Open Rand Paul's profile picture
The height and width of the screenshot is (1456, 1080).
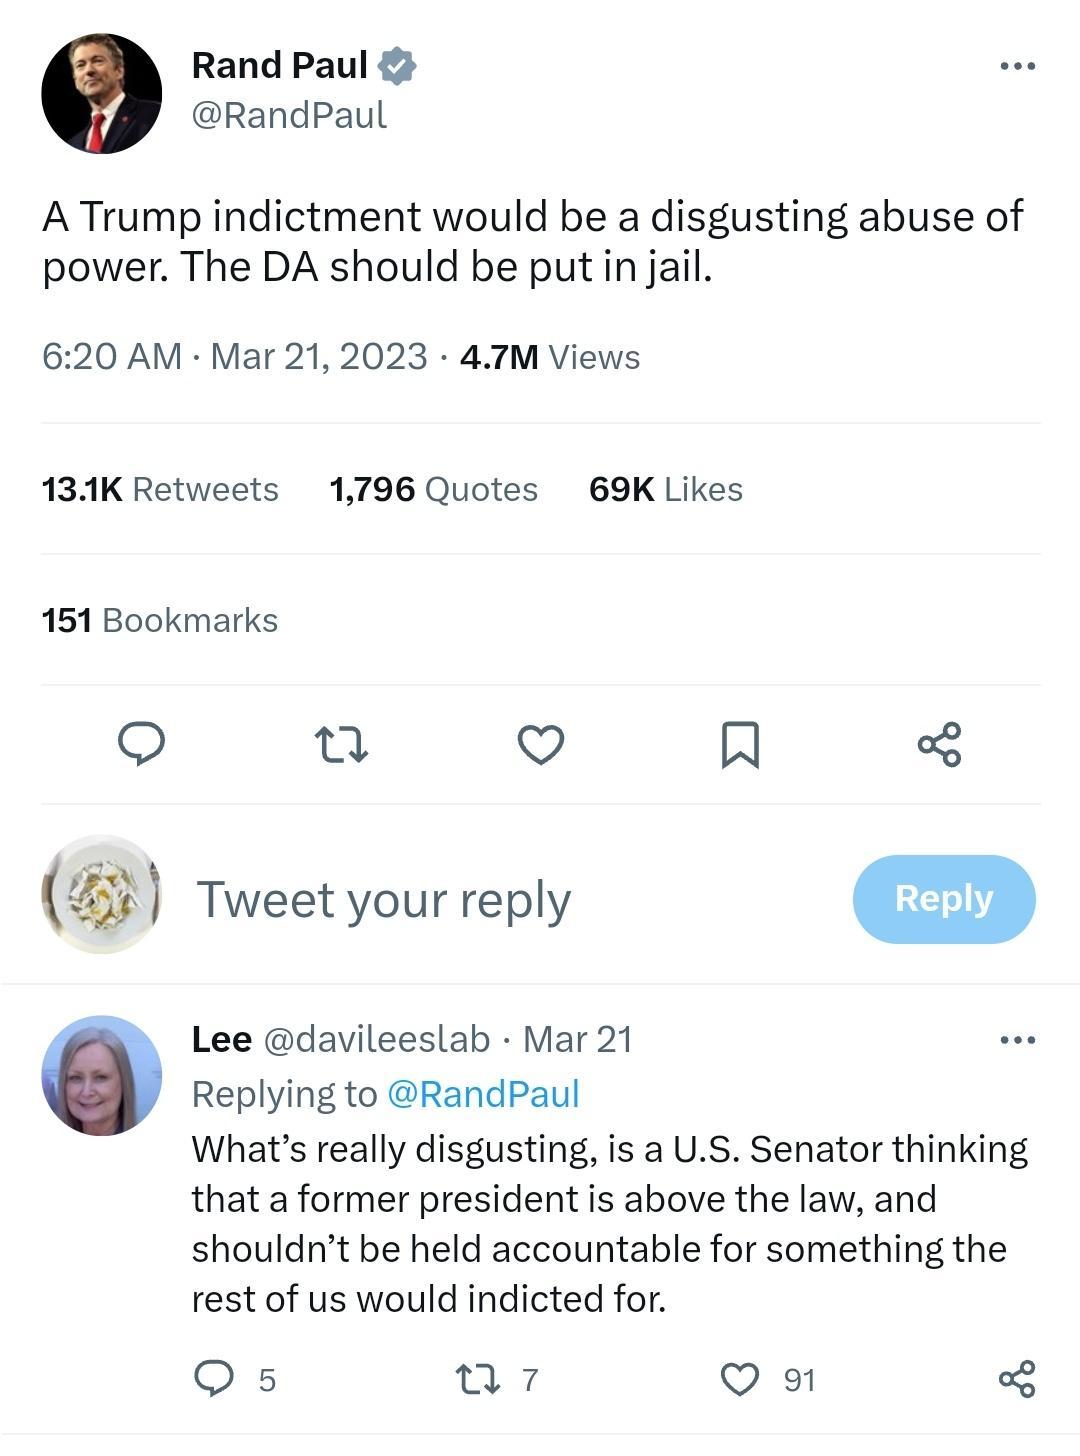(101, 94)
